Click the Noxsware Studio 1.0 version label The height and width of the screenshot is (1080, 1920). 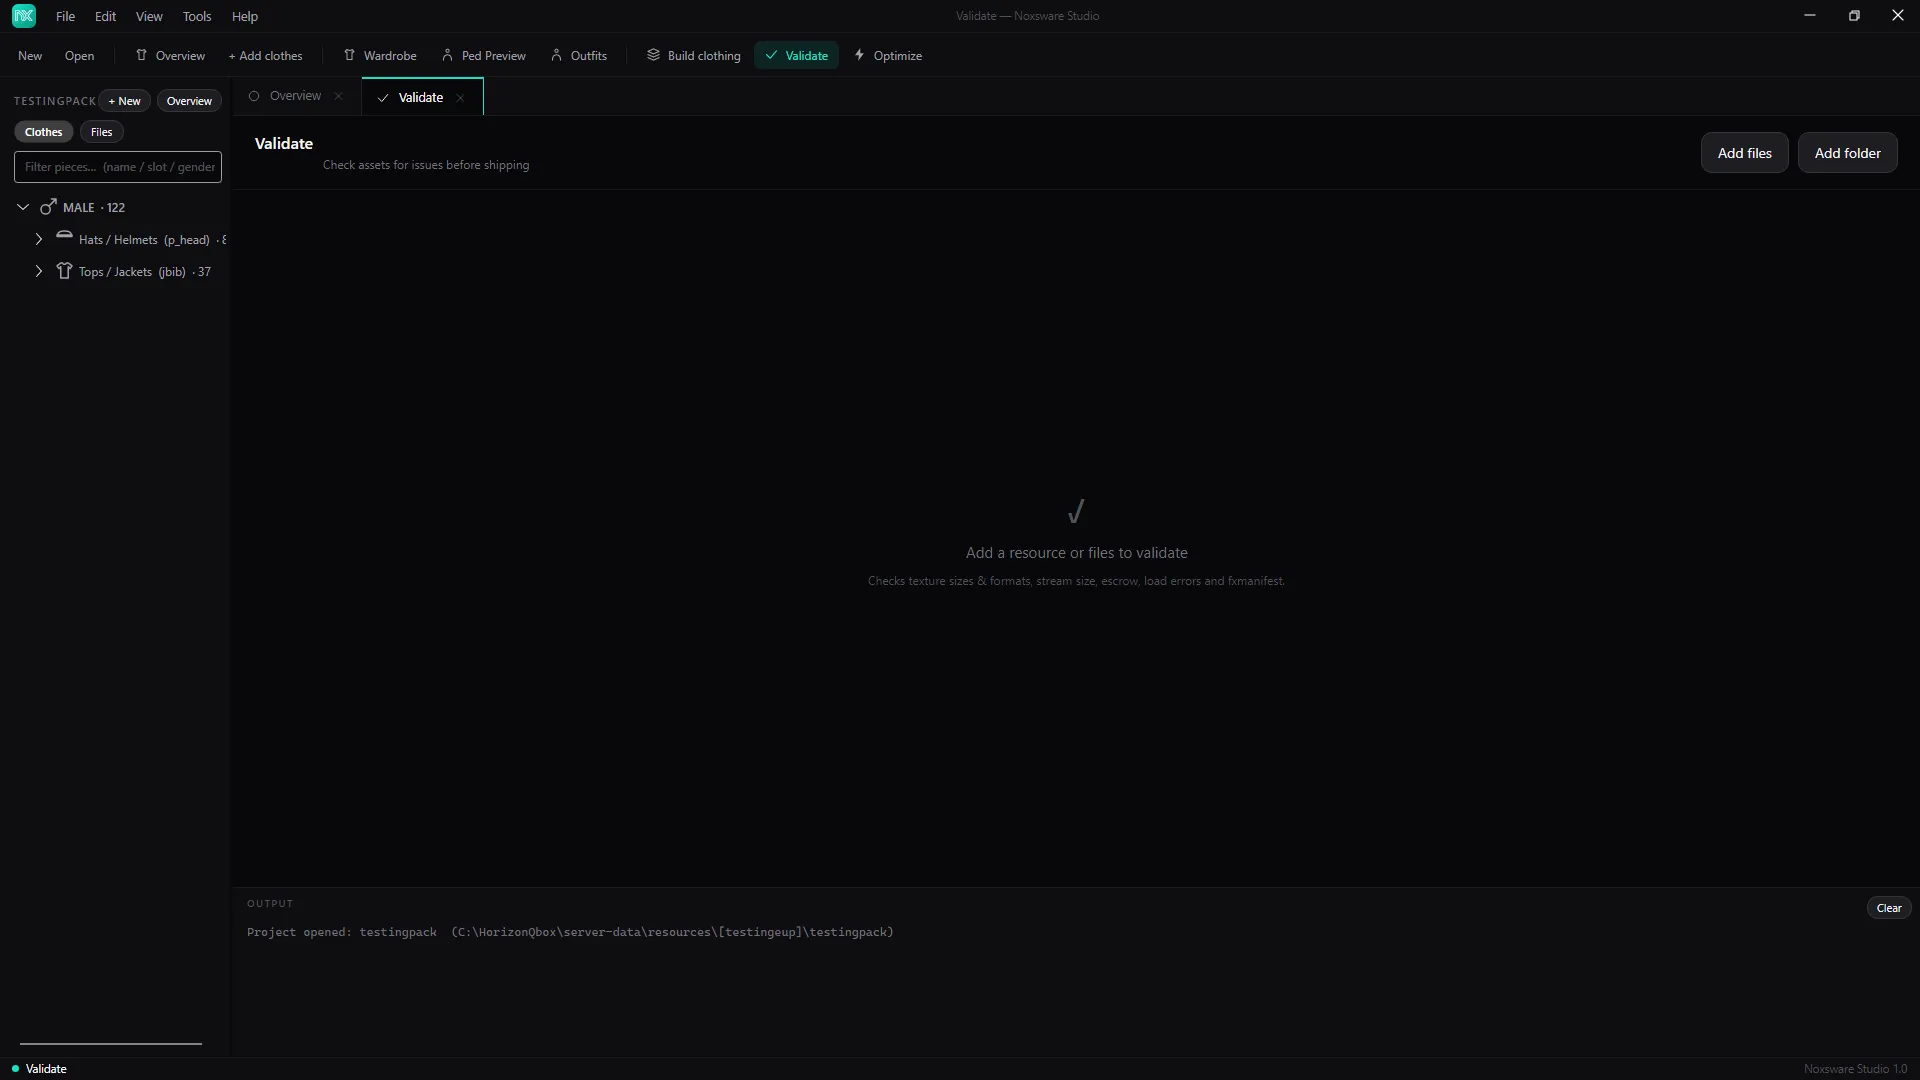coord(1855,1069)
